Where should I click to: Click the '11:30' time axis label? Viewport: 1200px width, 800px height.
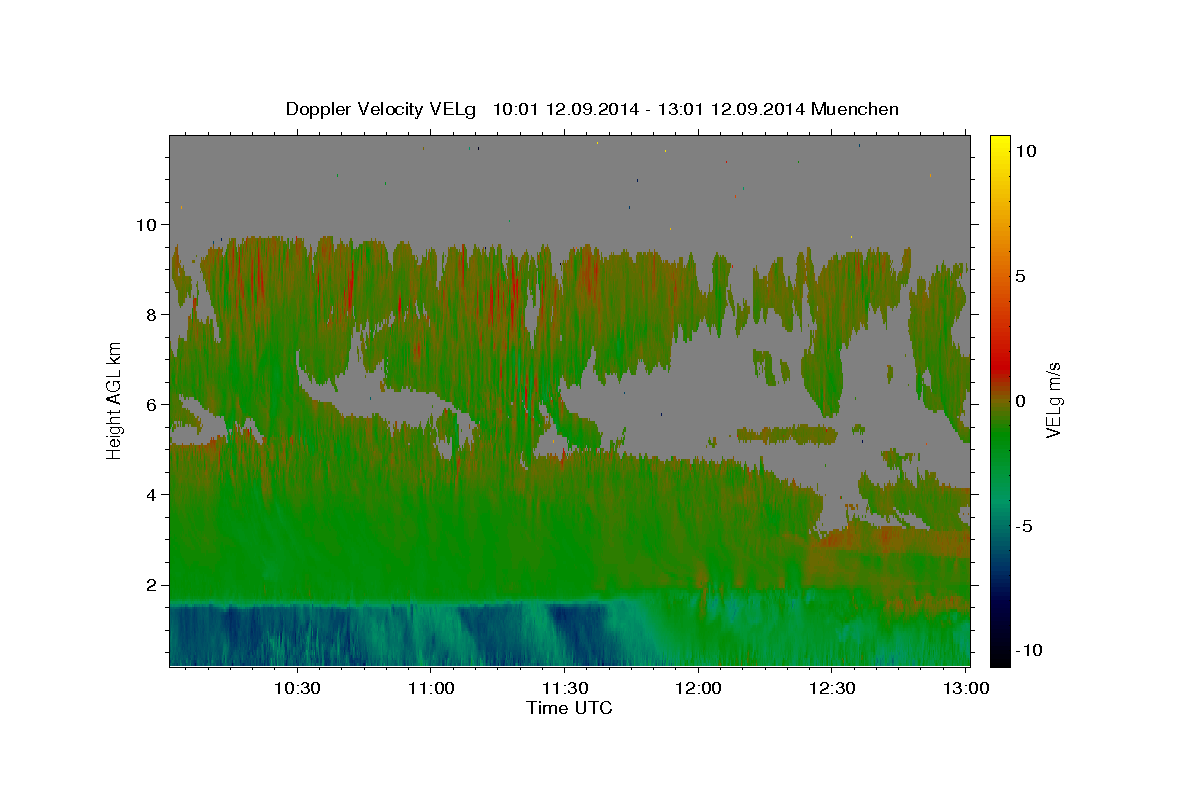click(564, 689)
